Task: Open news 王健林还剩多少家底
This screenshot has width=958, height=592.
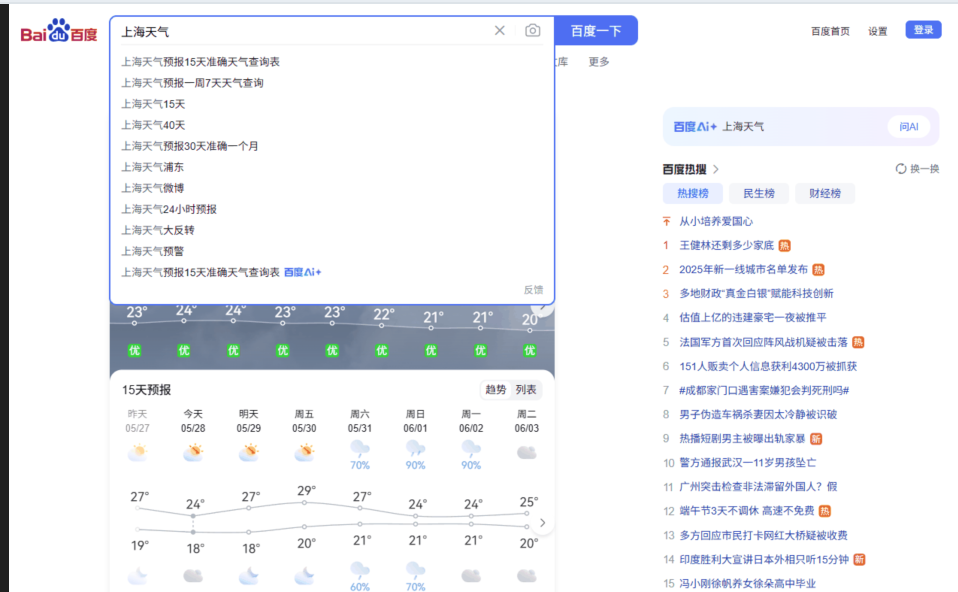Action: [726, 246]
